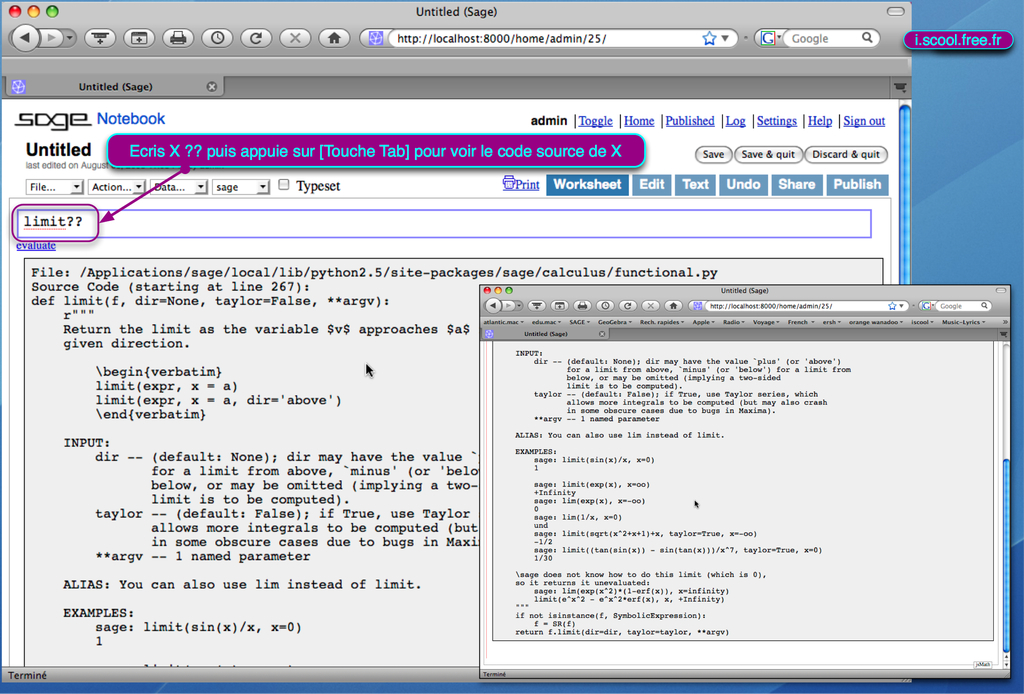This screenshot has width=1024, height=694.
Task: Reload page in the small overlapping window
Action: click(628, 306)
